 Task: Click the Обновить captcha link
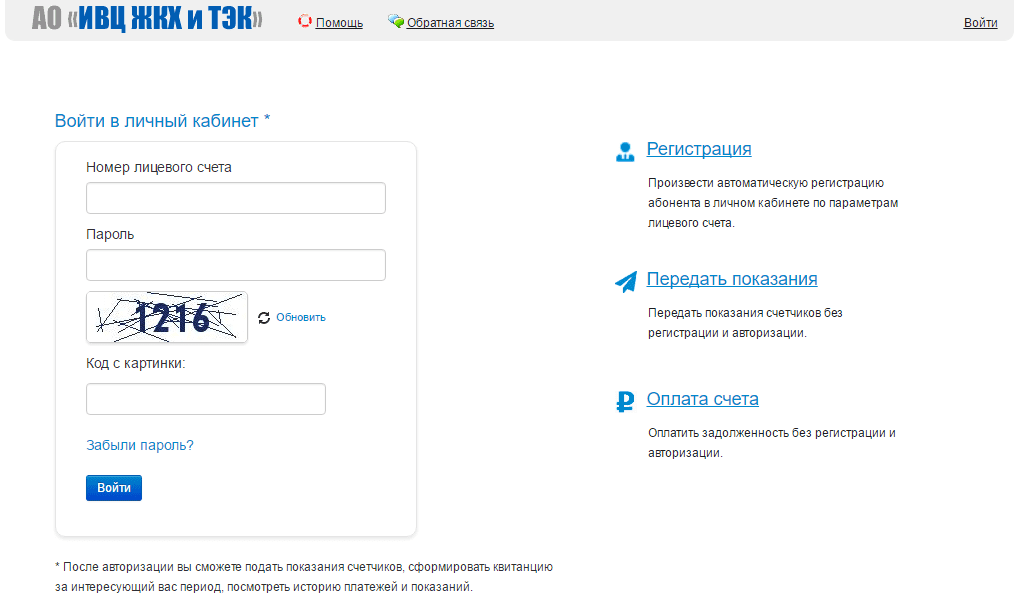point(301,318)
